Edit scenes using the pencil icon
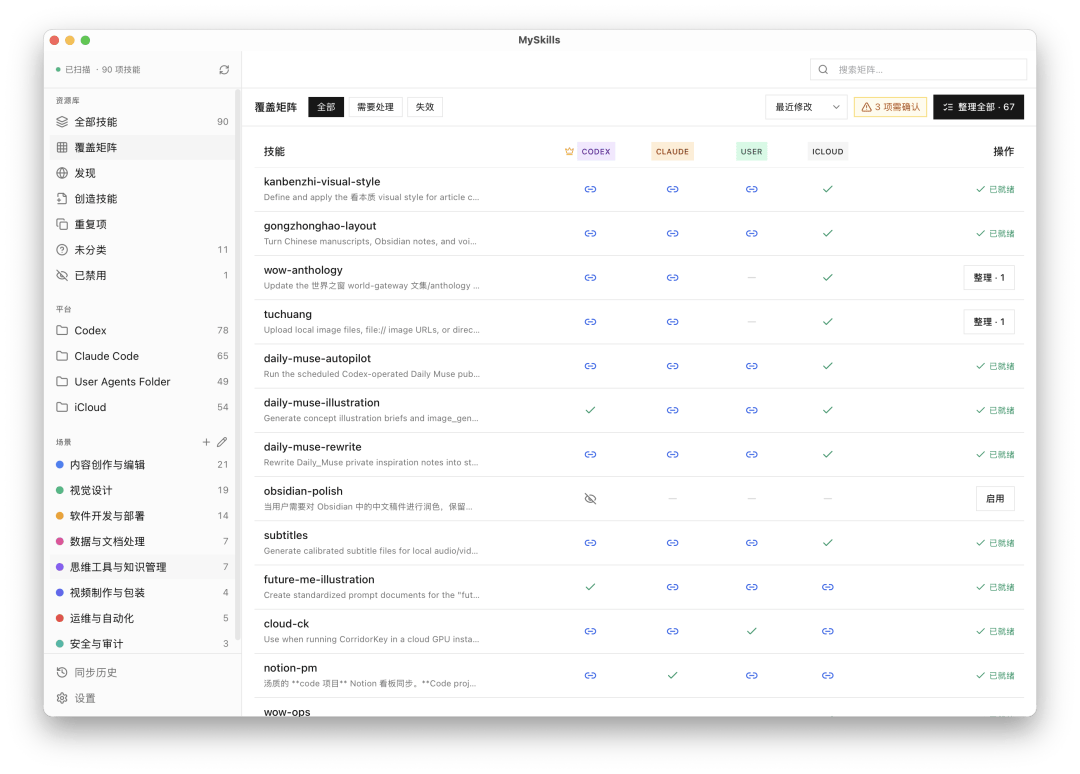This screenshot has height=774, width=1080. tap(222, 442)
